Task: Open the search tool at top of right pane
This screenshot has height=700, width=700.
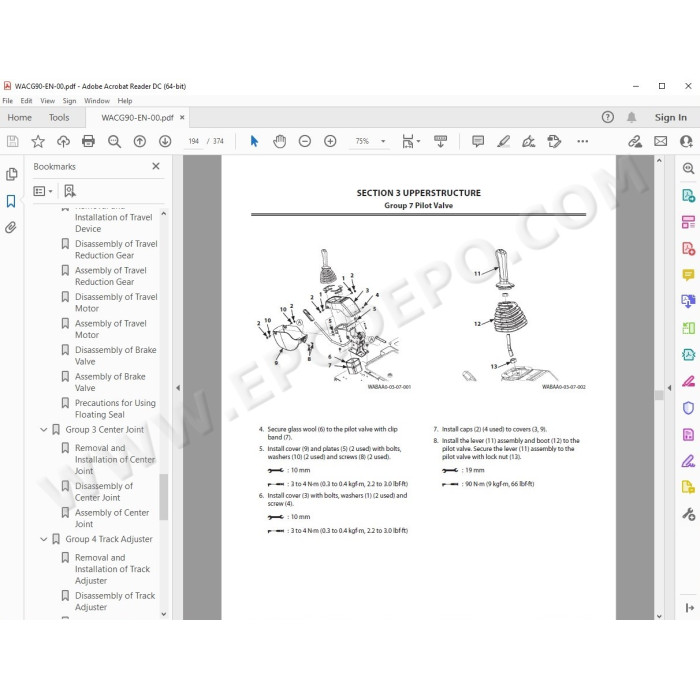Action: pos(688,168)
